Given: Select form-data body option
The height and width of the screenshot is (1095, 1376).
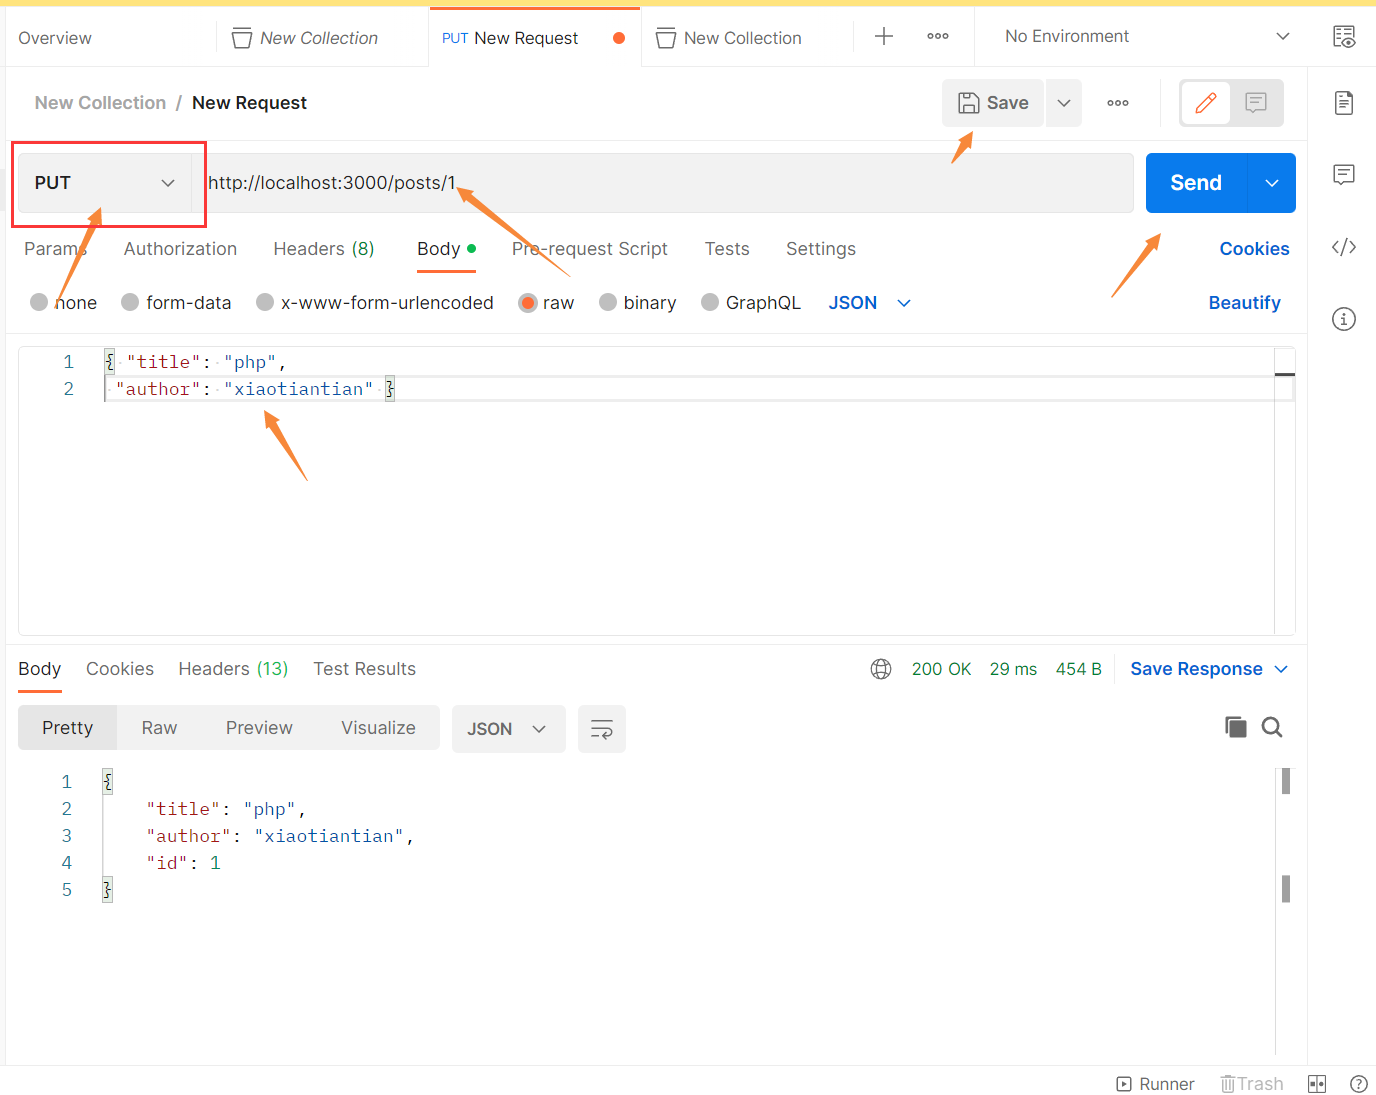Looking at the screenshot, I should pos(130,302).
